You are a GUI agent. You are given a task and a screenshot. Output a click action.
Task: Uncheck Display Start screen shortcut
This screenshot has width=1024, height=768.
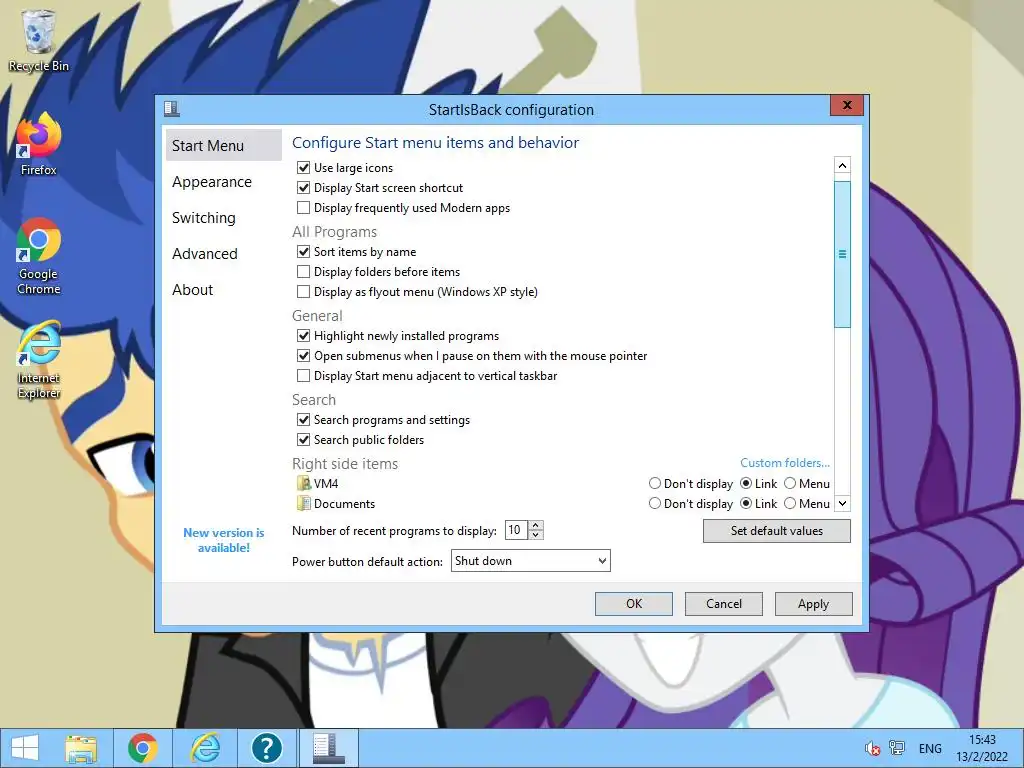point(303,188)
